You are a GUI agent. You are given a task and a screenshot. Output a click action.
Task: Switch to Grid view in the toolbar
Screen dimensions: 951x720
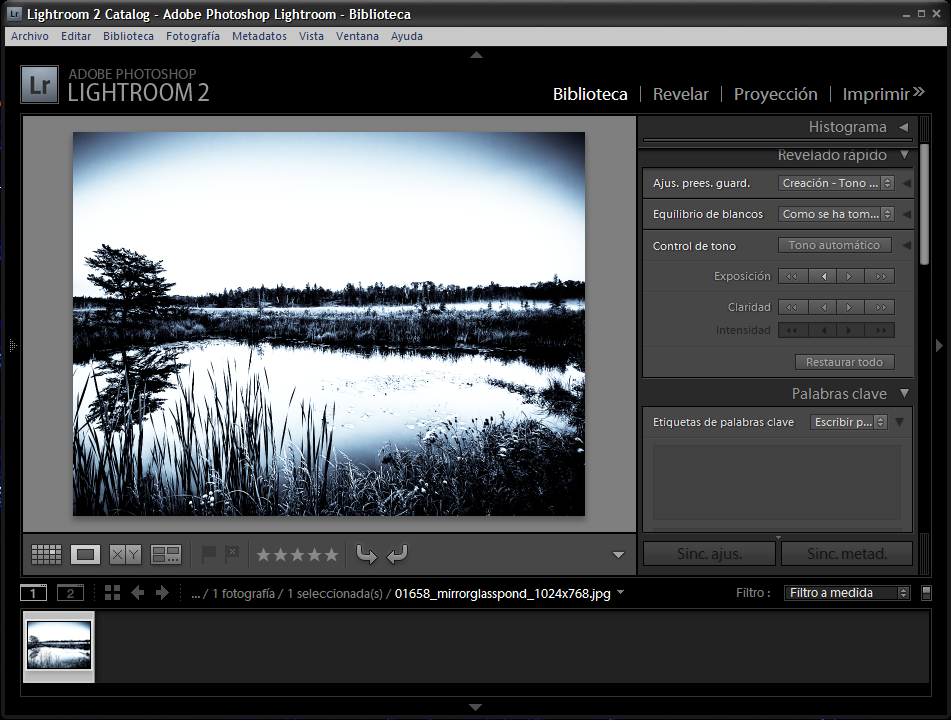pyautogui.click(x=46, y=554)
